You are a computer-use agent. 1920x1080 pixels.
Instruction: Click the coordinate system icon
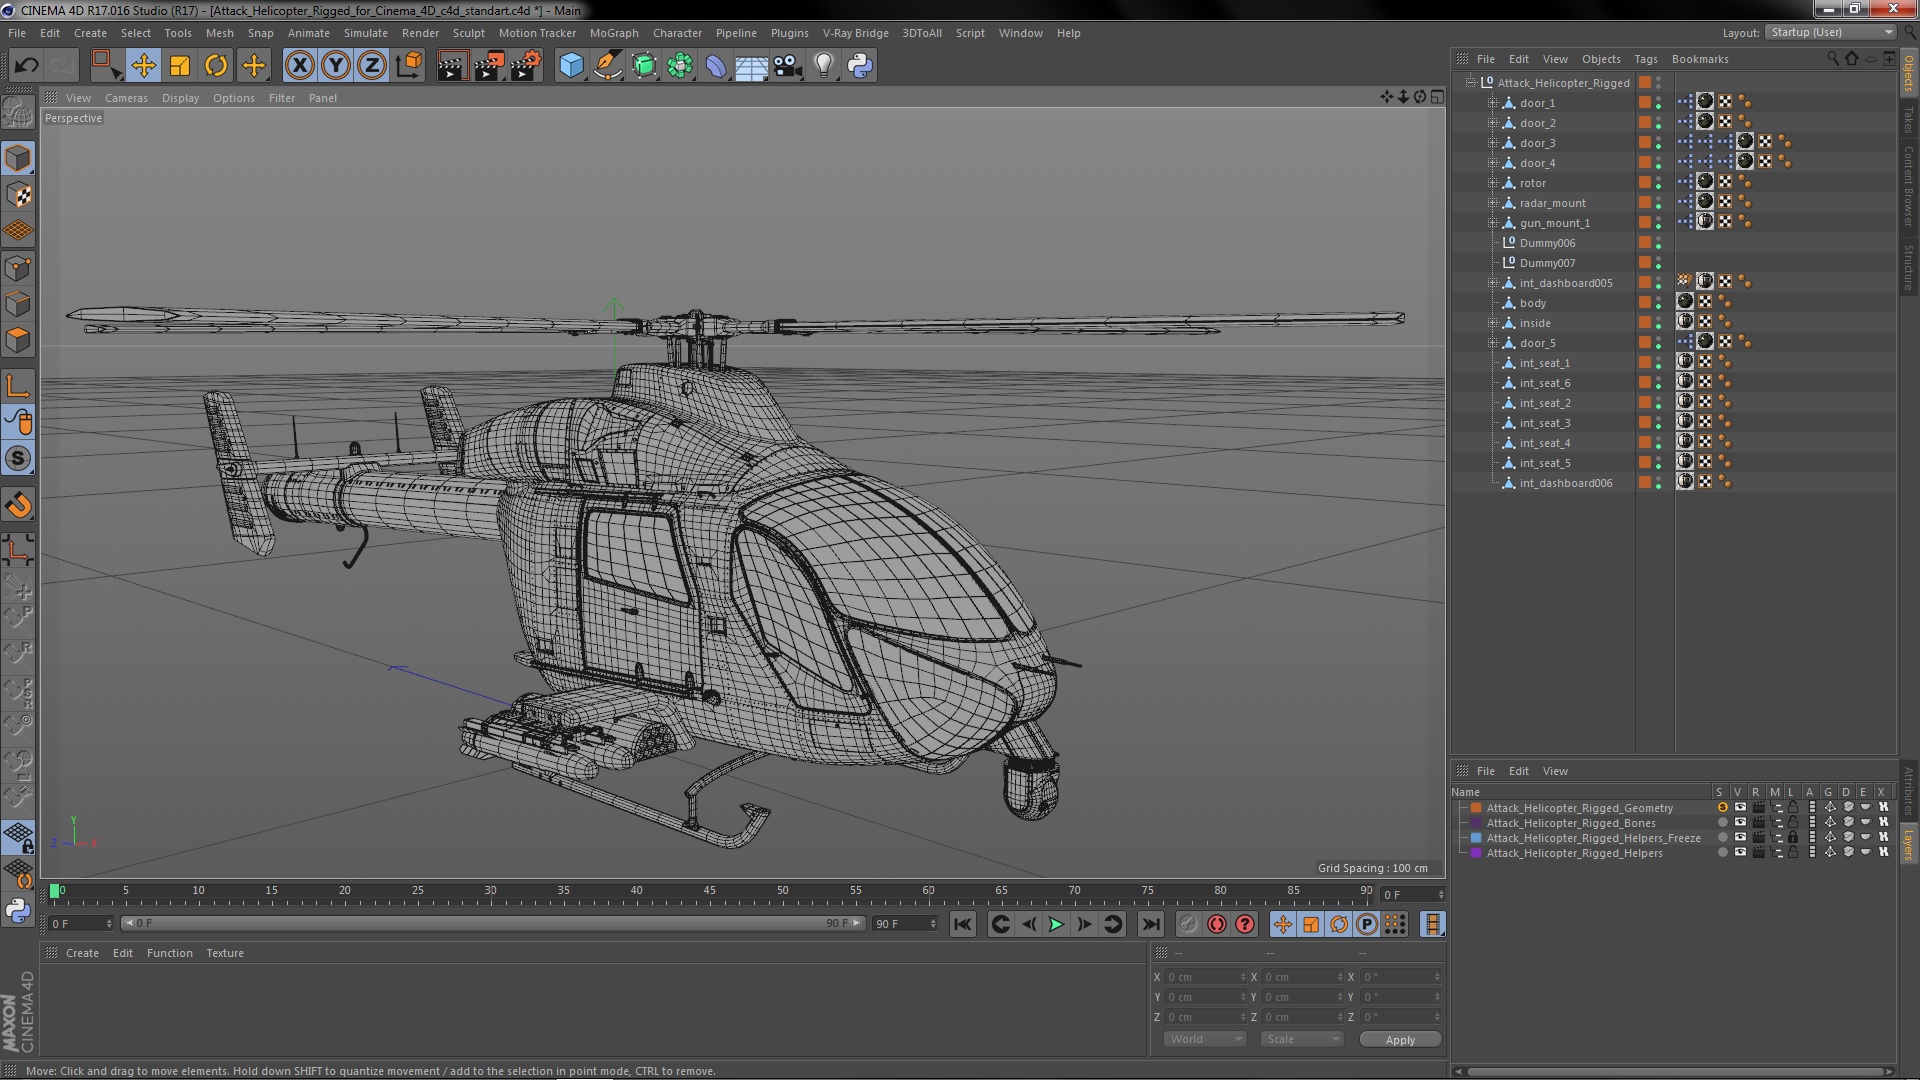point(409,66)
